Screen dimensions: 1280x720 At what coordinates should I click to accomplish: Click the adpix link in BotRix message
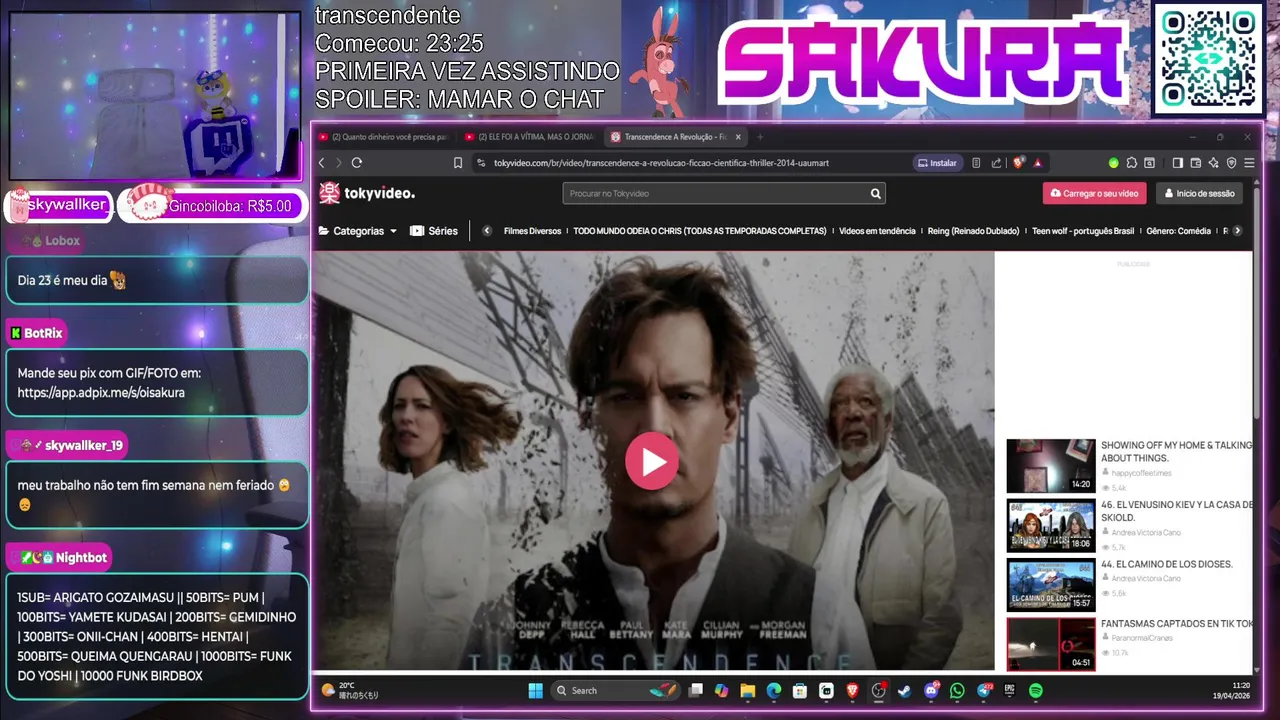click(101, 393)
